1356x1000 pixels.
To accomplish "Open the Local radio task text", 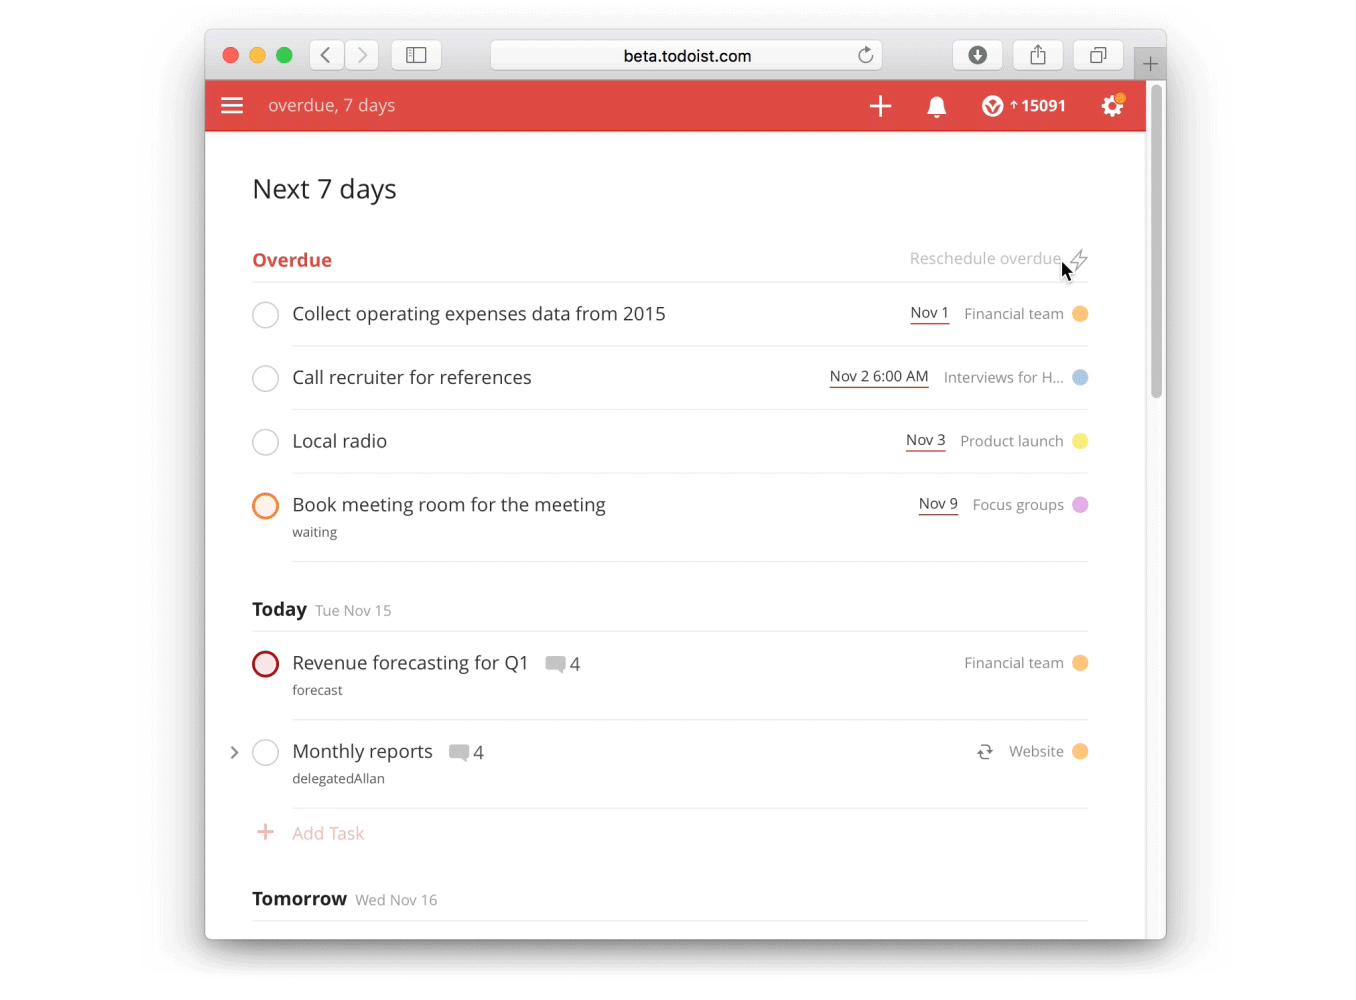I will coord(339,441).
